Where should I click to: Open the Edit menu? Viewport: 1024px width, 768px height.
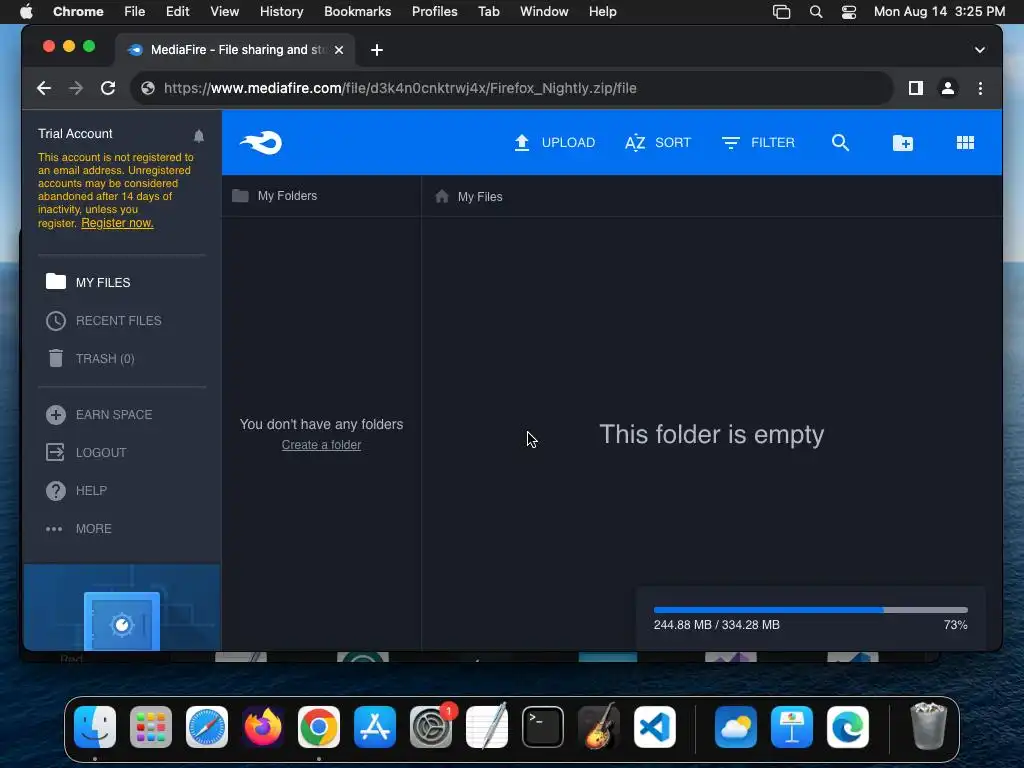(177, 12)
